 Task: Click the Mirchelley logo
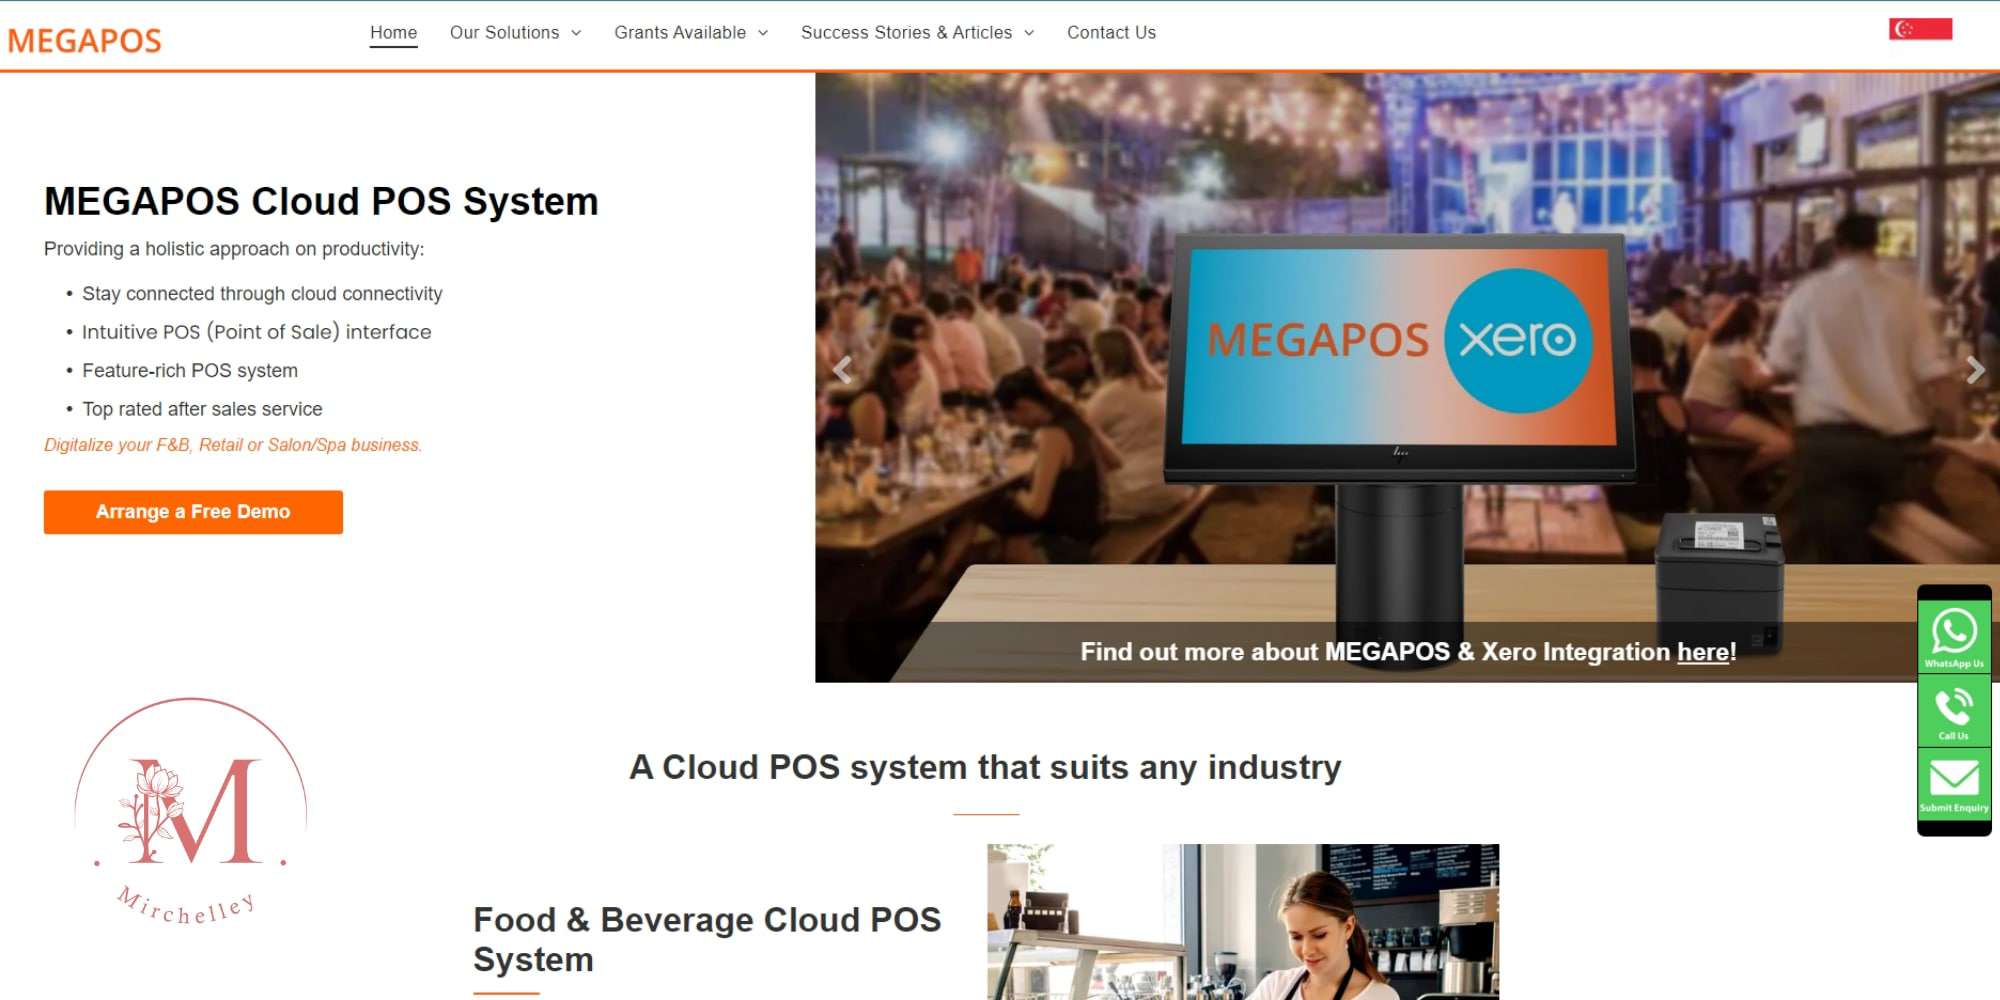(190, 811)
